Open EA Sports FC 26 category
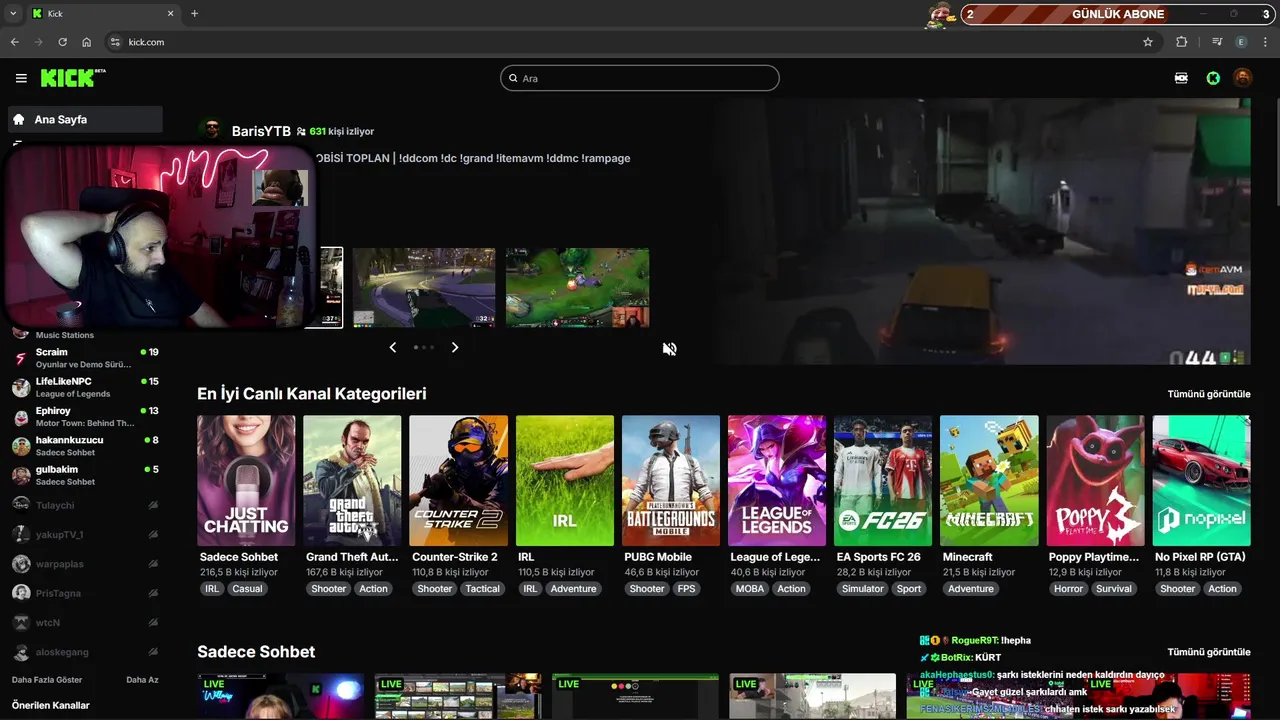Viewport: 1280px width, 720px height. coord(882,480)
